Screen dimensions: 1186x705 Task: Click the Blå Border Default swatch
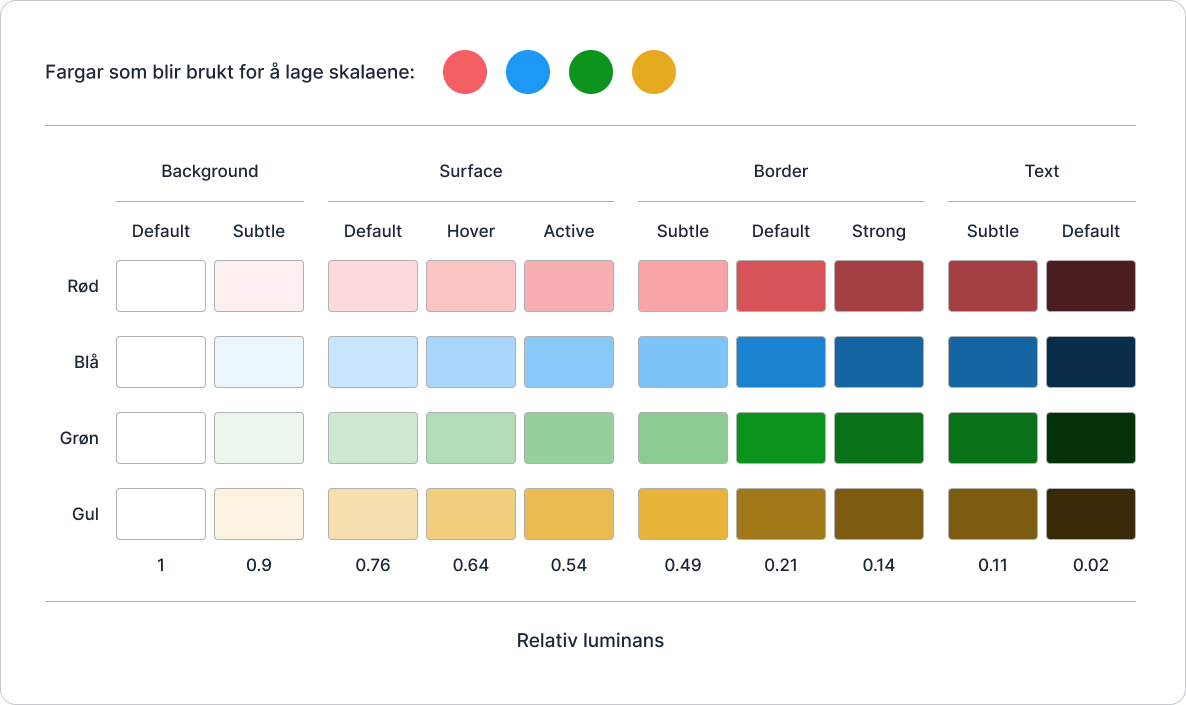tap(781, 362)
